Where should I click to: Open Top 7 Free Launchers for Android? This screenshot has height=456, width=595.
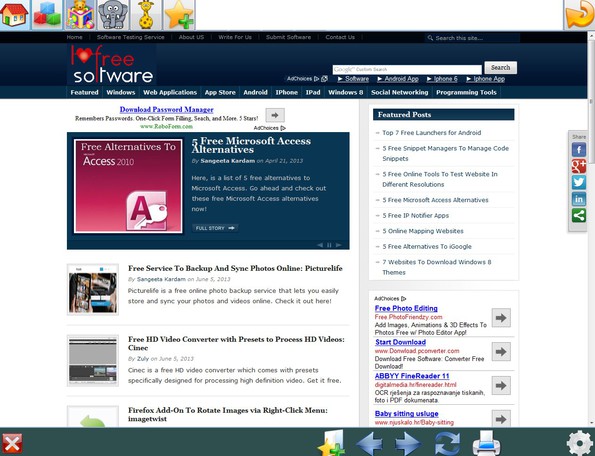(431, 133)
